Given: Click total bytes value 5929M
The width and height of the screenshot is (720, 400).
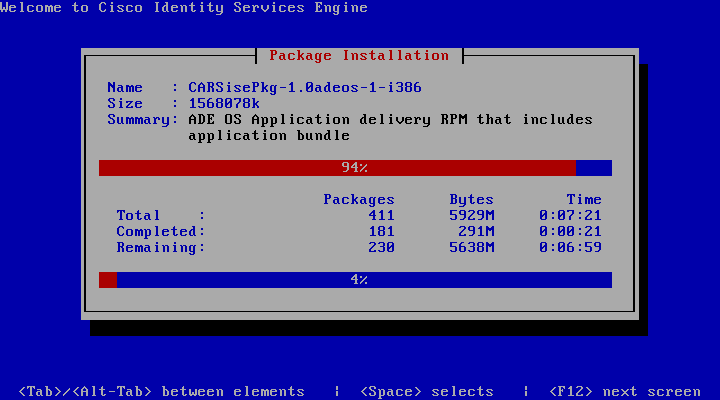Looking at the screenshot, I should click(x=472, y=215).
